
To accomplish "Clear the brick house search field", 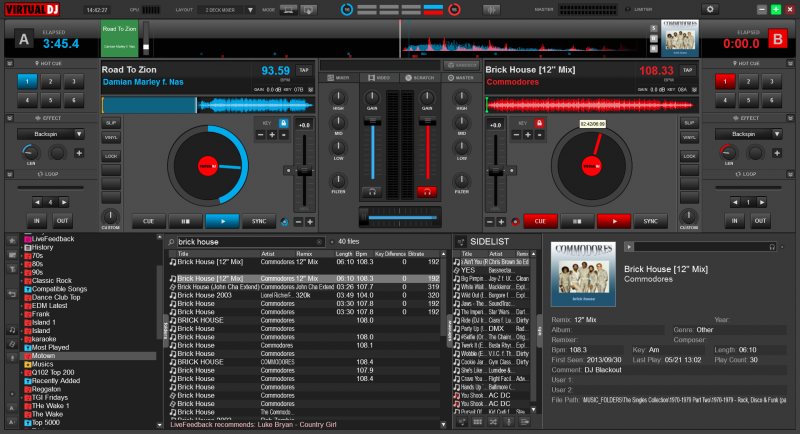I will click(x=319, y=242).
